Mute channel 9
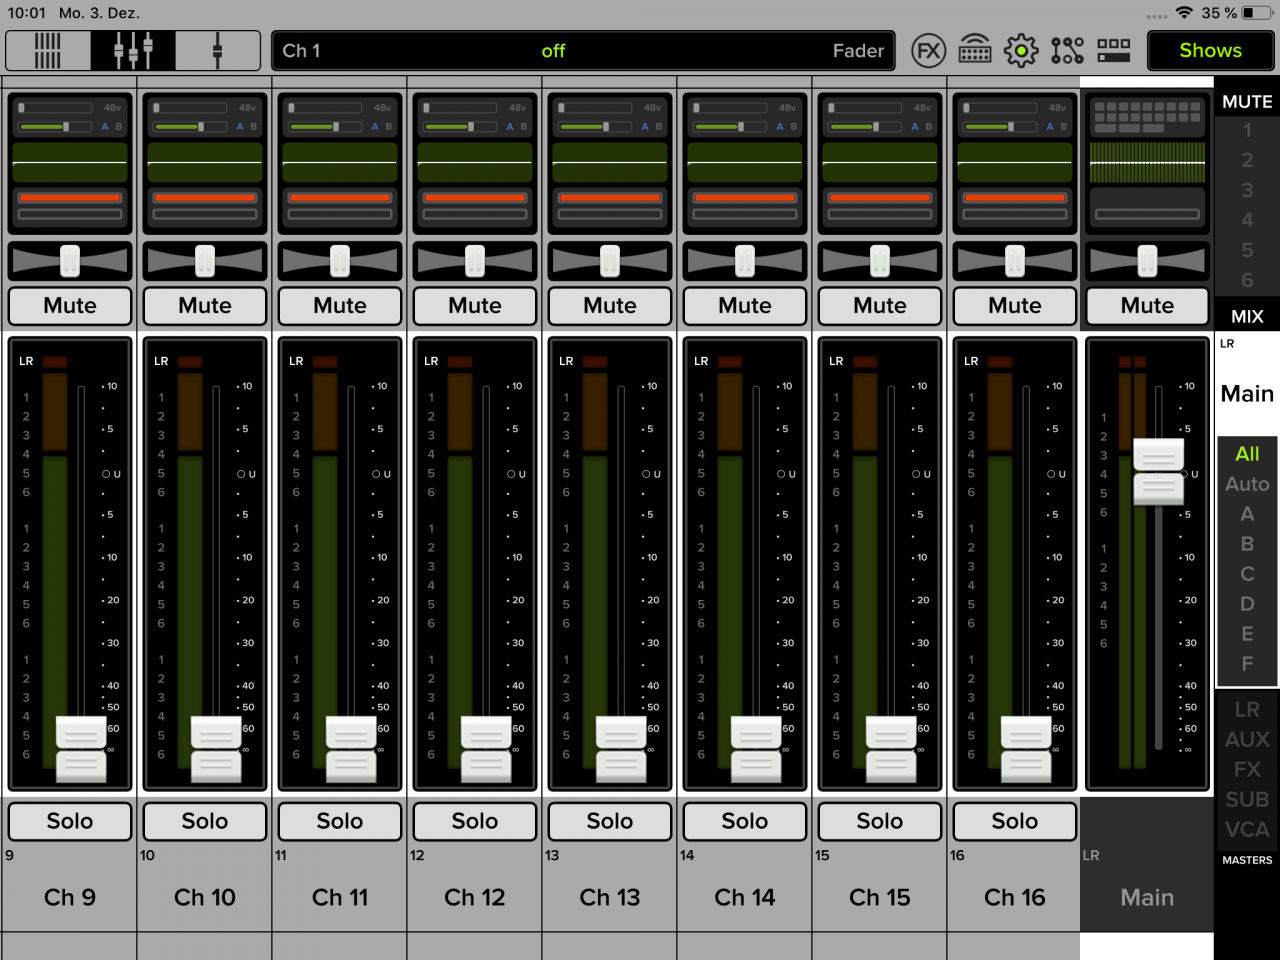The width and height of the screenshot is (1280, 960). pos(70,306)
